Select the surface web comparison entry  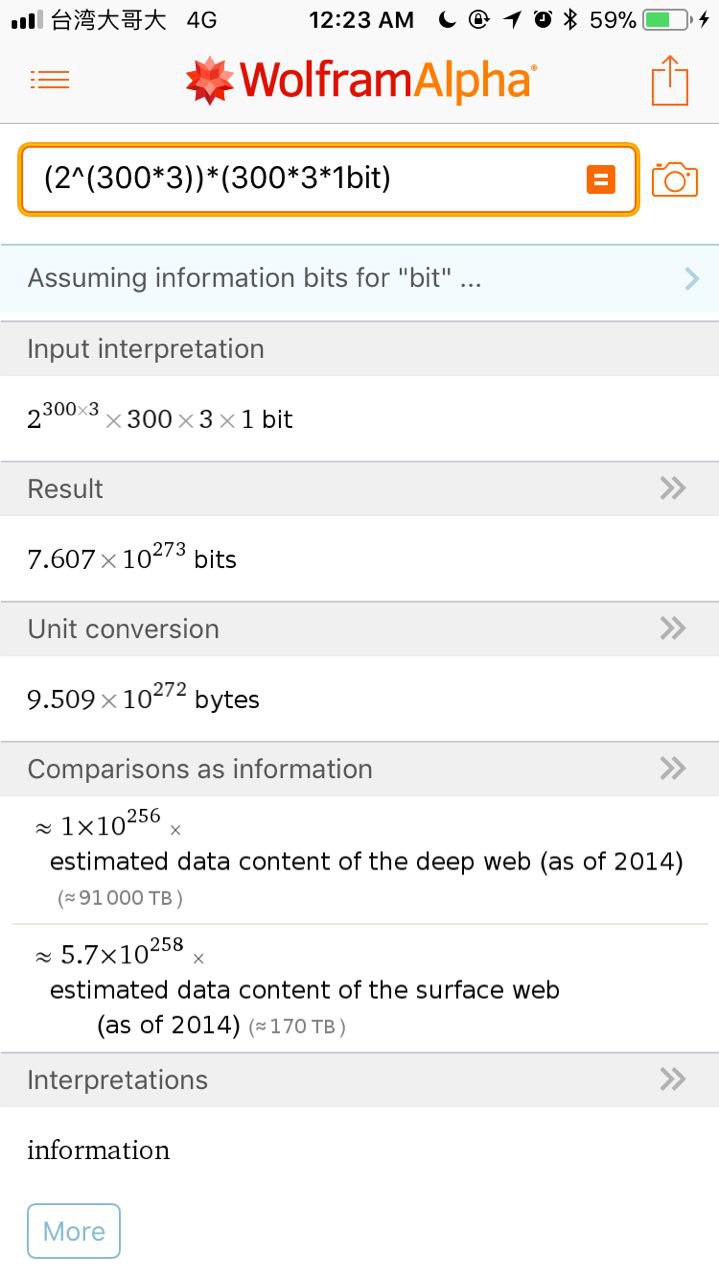point(359,988)
